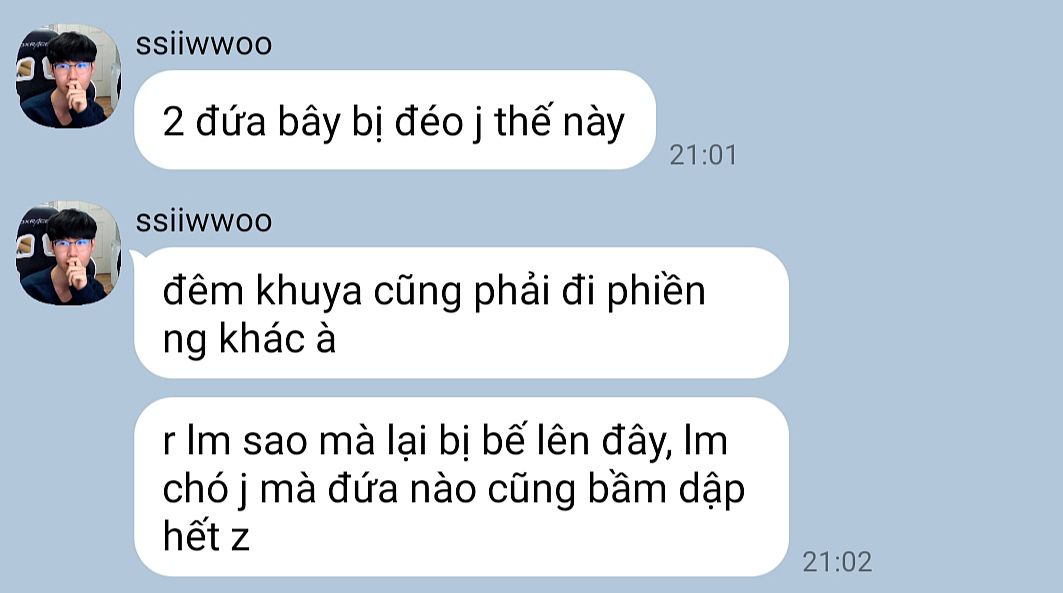Click the tail pointer of the 'đêm khuya' bubble
The image size is (1063, 593).
tap(134, 255)
